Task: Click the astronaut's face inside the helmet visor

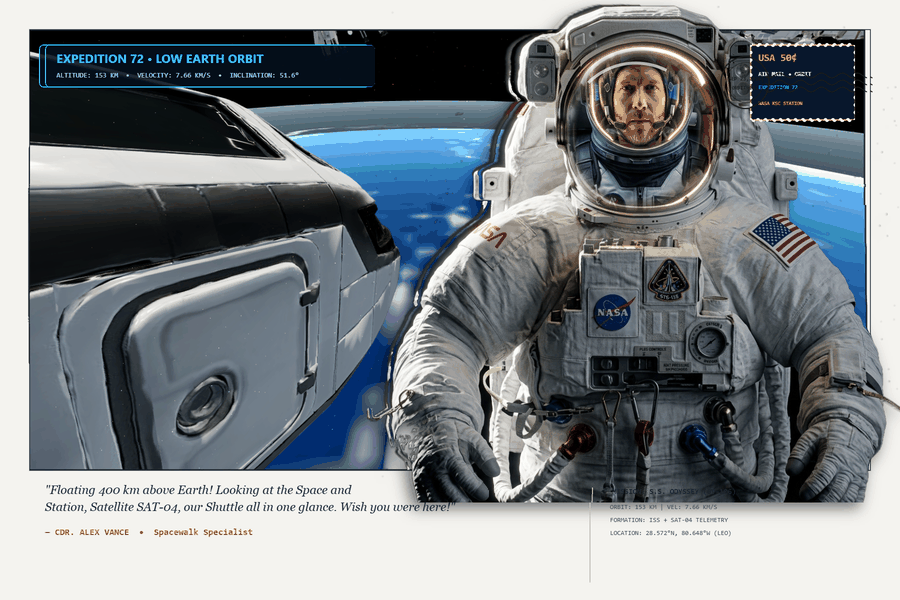Action: pos(638,106)
